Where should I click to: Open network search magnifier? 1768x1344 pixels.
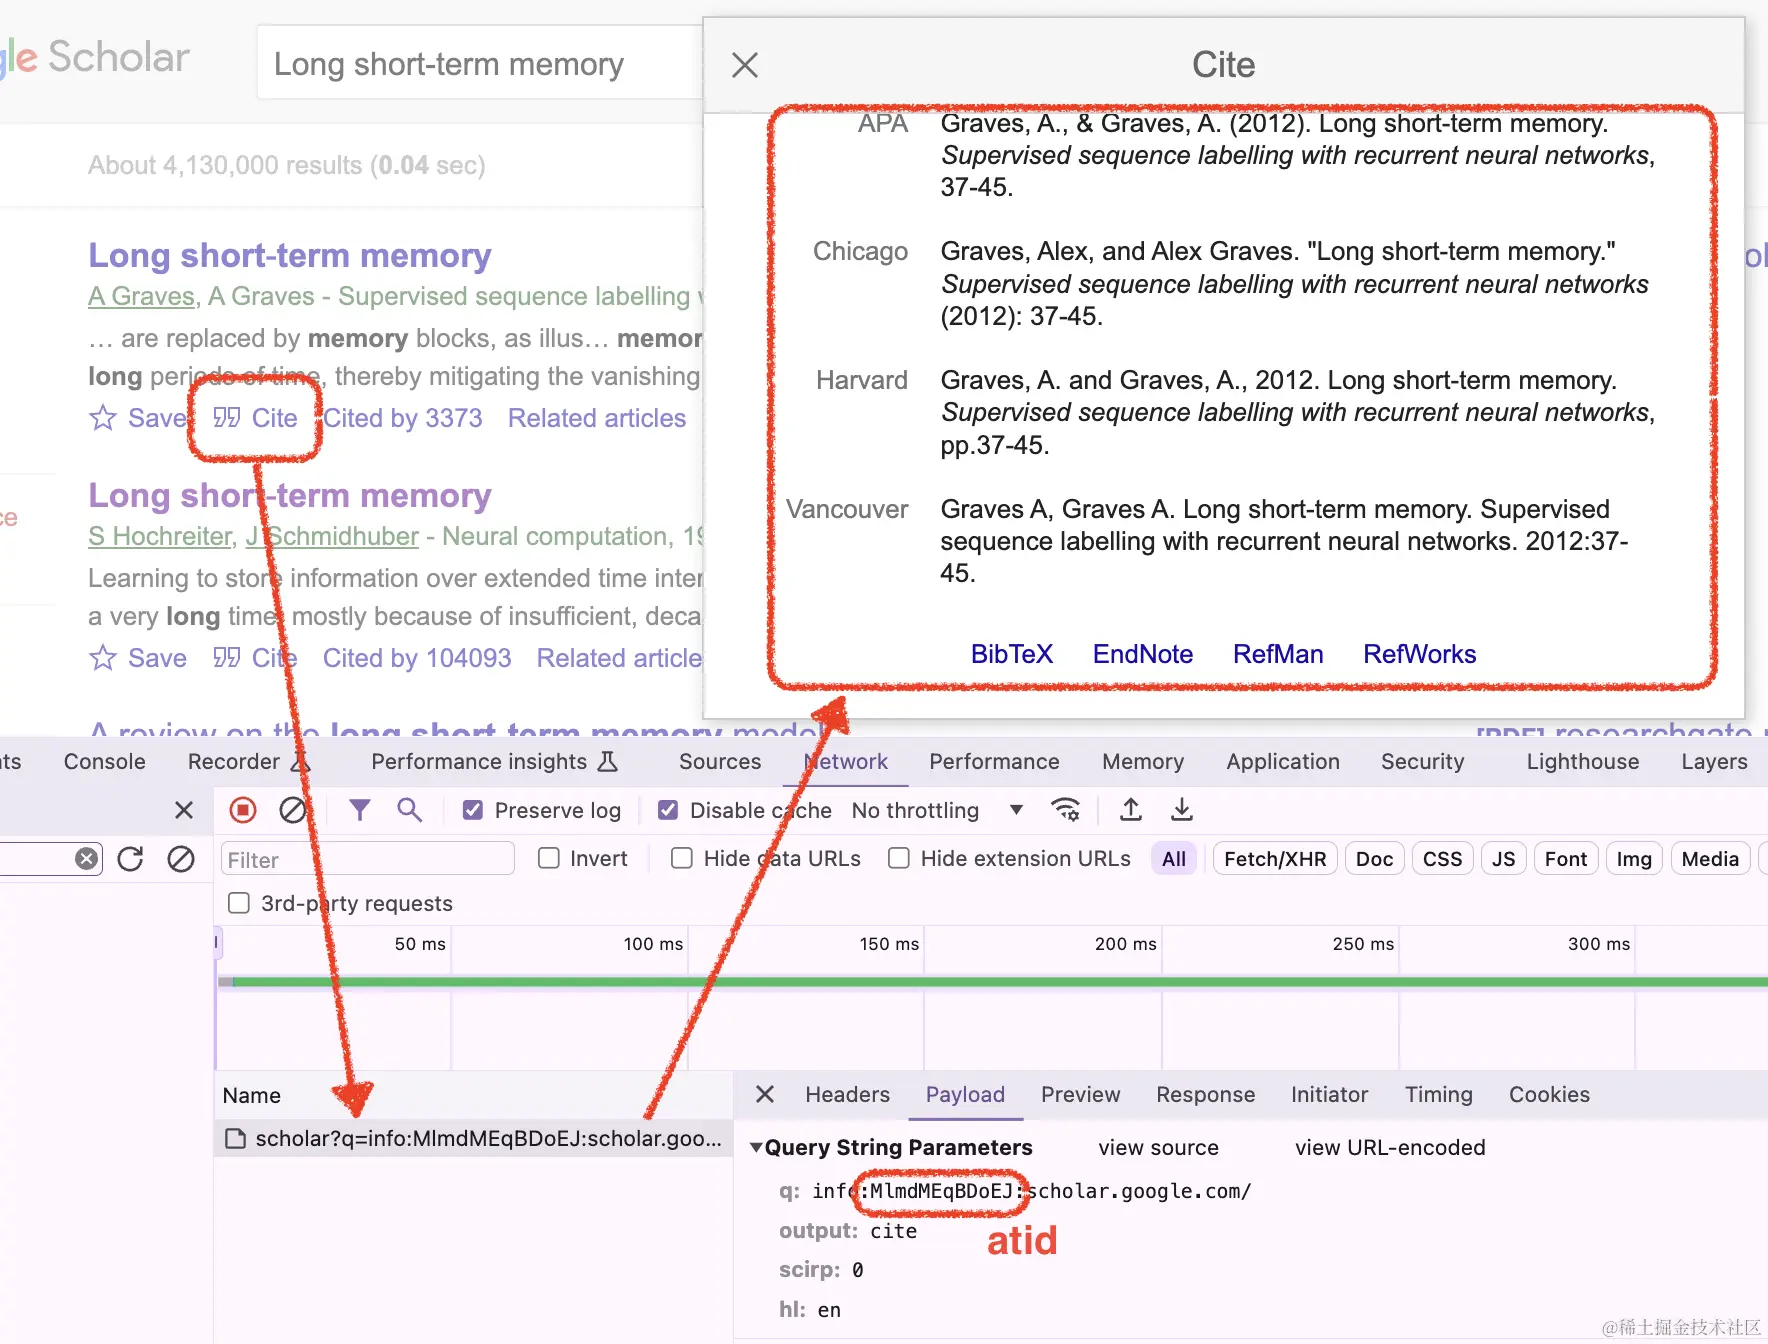coord(409,810)
